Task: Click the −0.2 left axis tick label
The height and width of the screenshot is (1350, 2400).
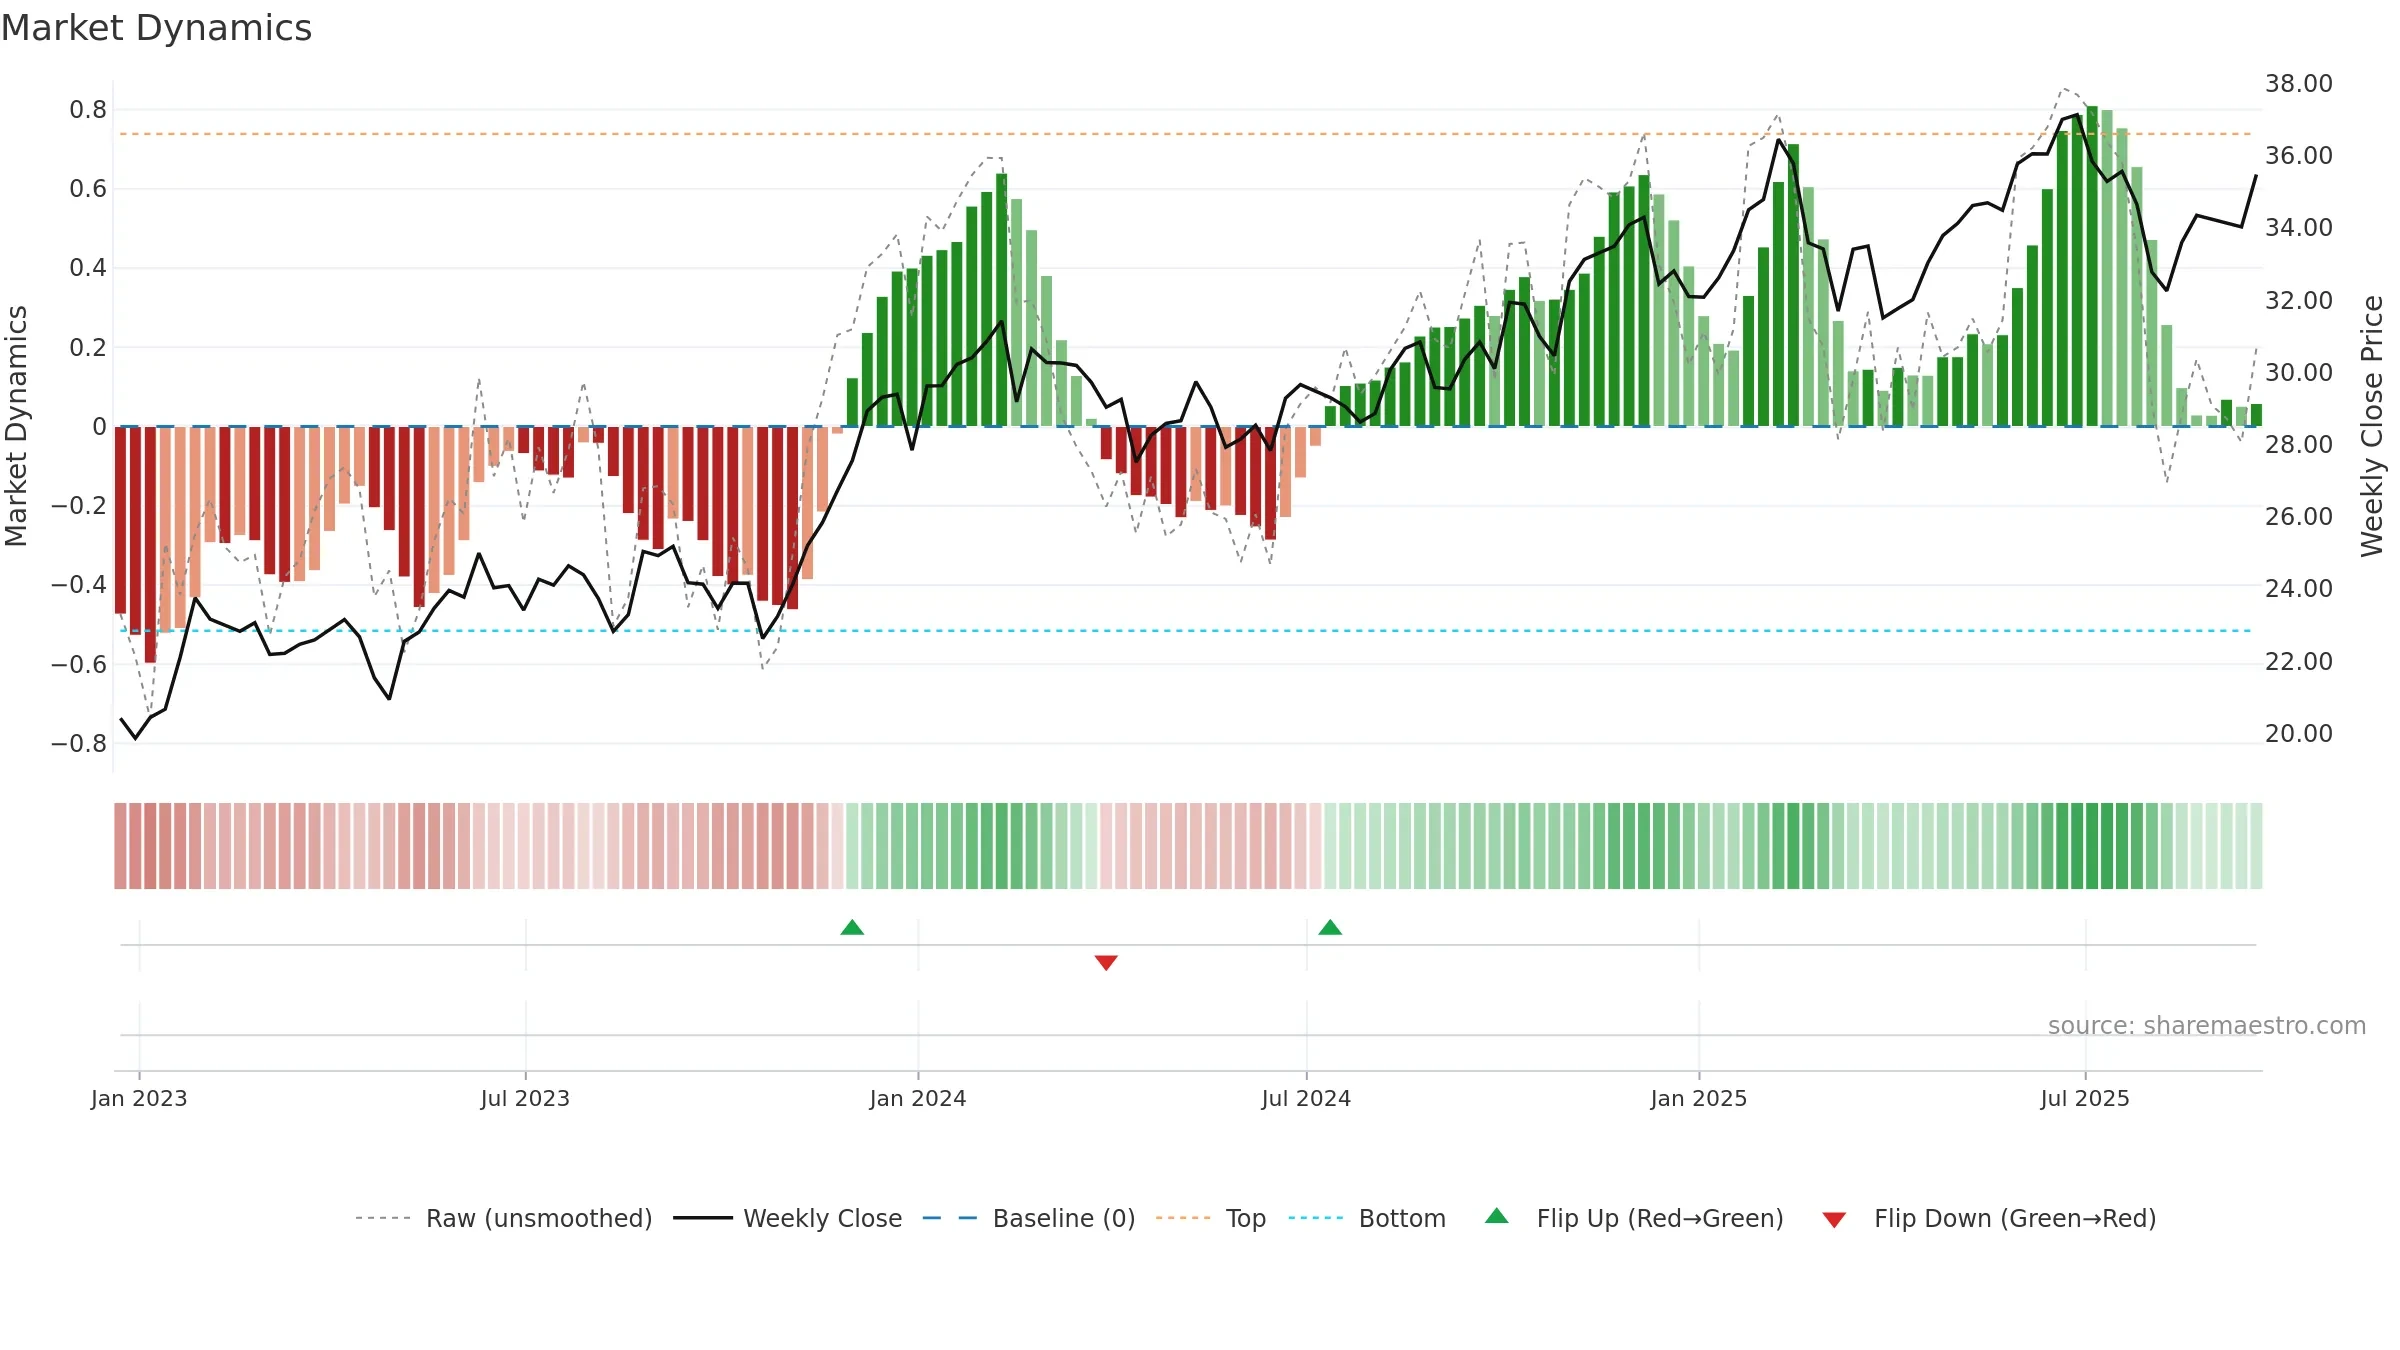Action: (79, 505)
